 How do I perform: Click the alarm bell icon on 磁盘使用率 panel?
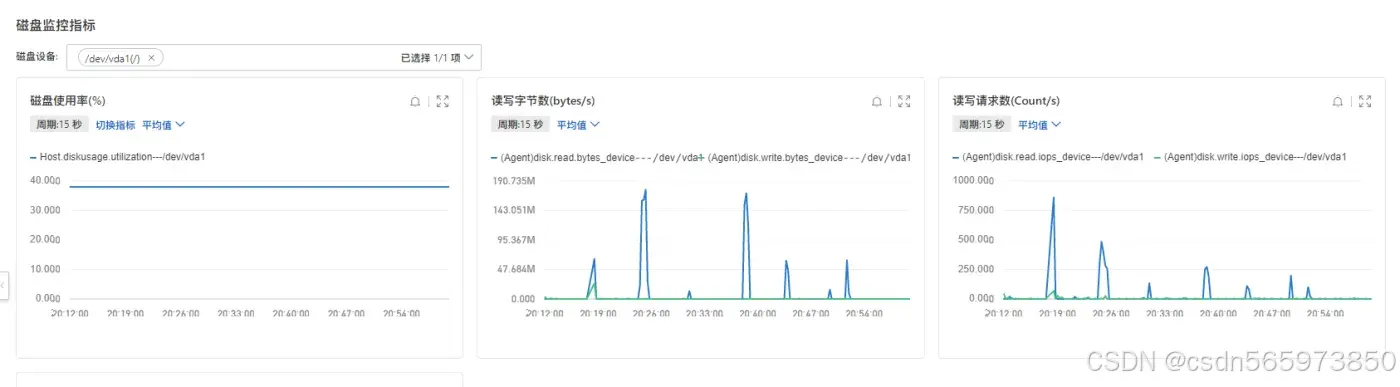pos(415,101)
